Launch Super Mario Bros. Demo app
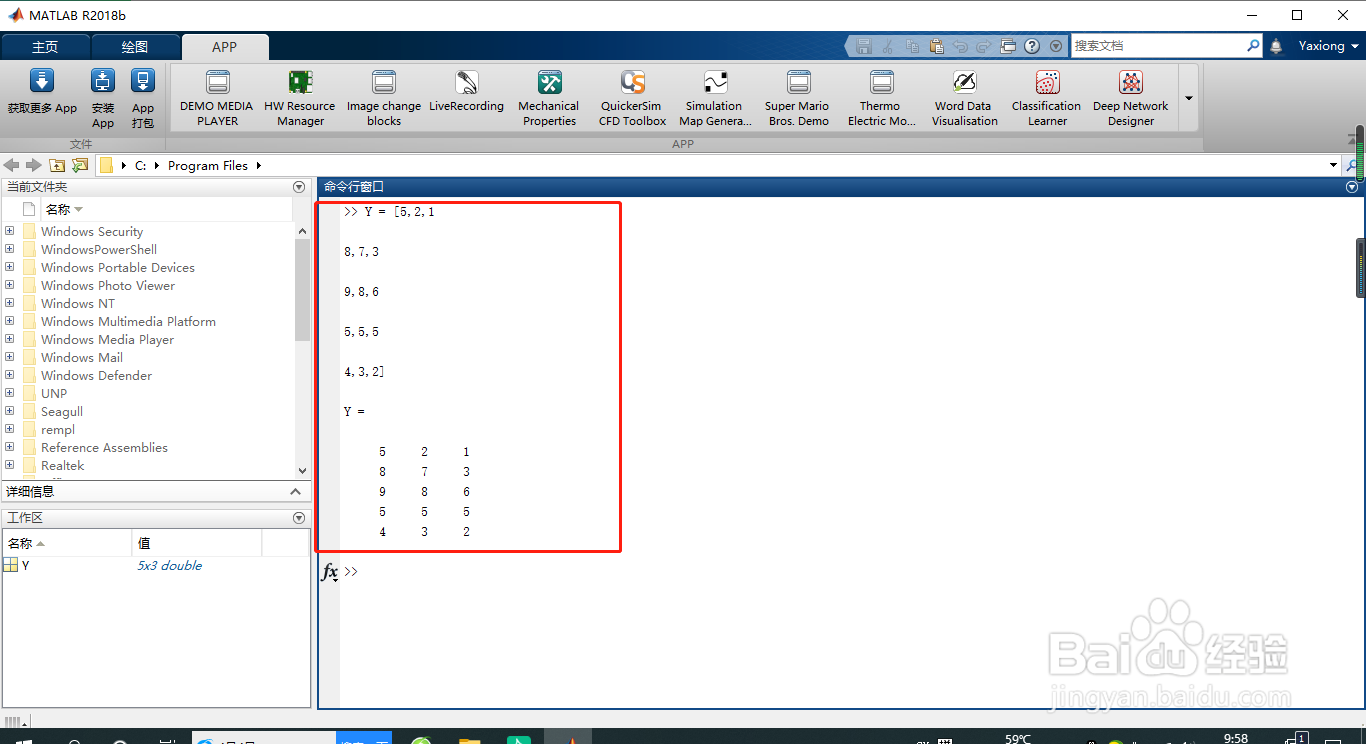The image size is (1366, 744). (x=798, y=98)
